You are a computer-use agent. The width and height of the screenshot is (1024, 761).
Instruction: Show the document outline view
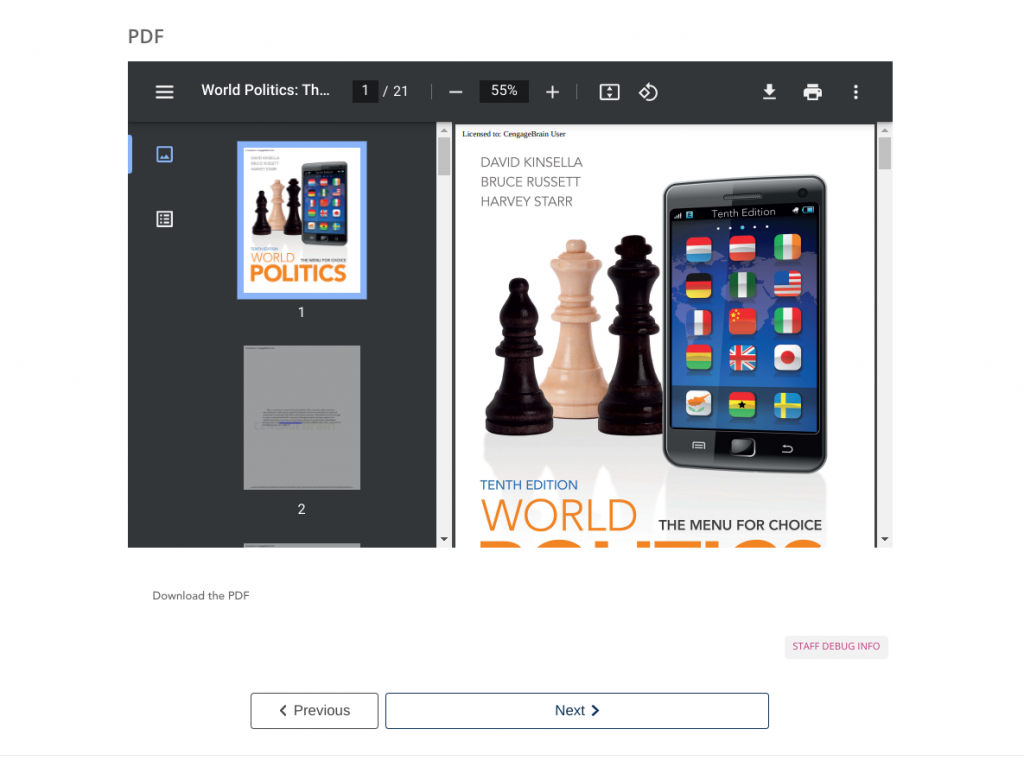165,219
